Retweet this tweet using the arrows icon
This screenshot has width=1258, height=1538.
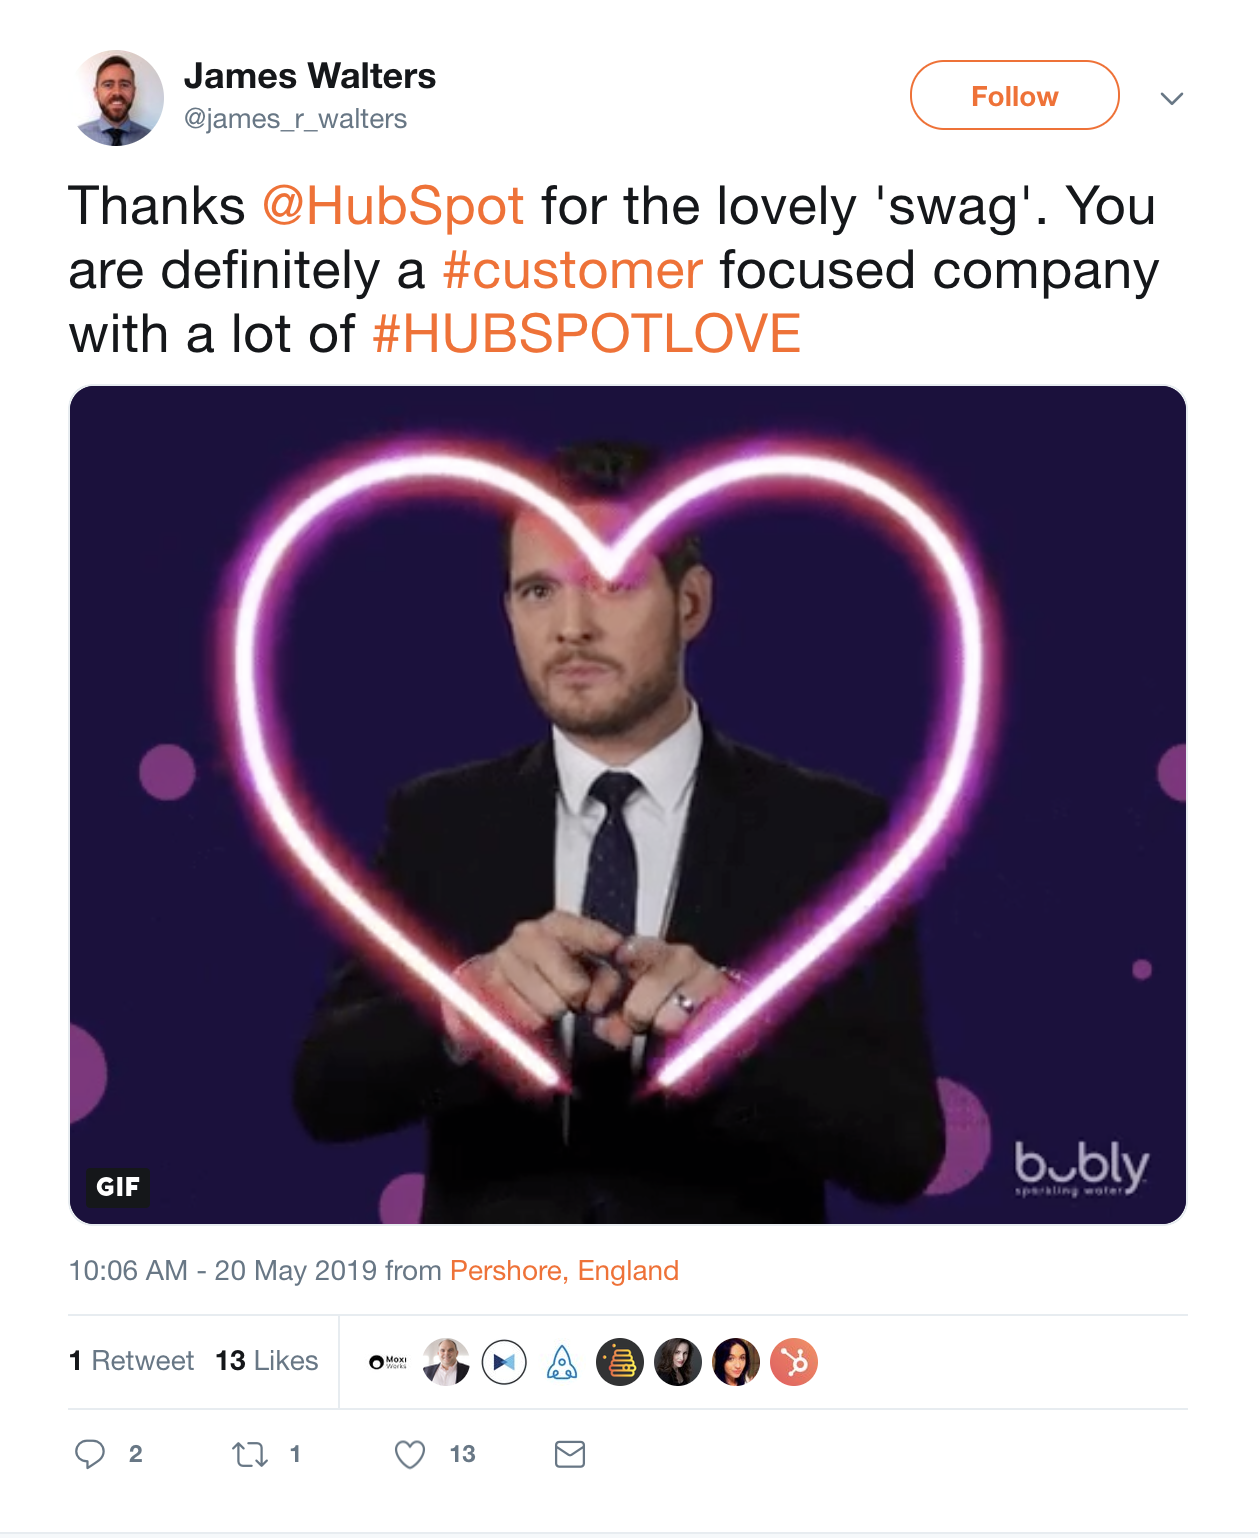pyautogui.click(x=250, y=1454)
